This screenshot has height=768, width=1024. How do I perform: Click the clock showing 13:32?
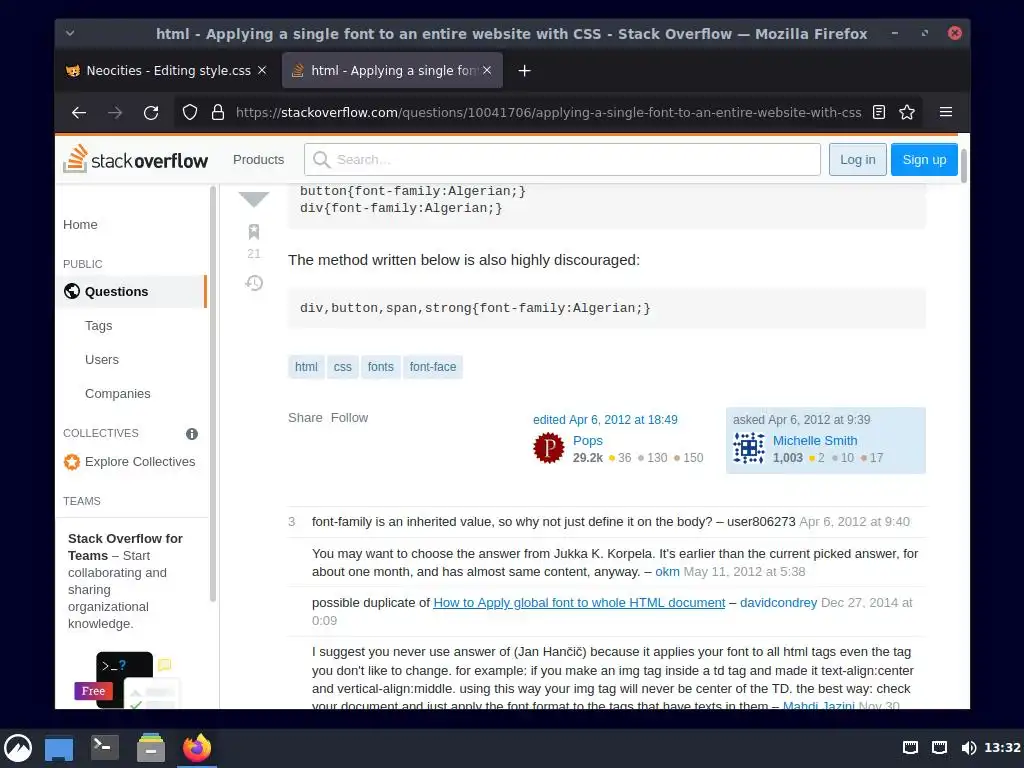pos(1002,748)
